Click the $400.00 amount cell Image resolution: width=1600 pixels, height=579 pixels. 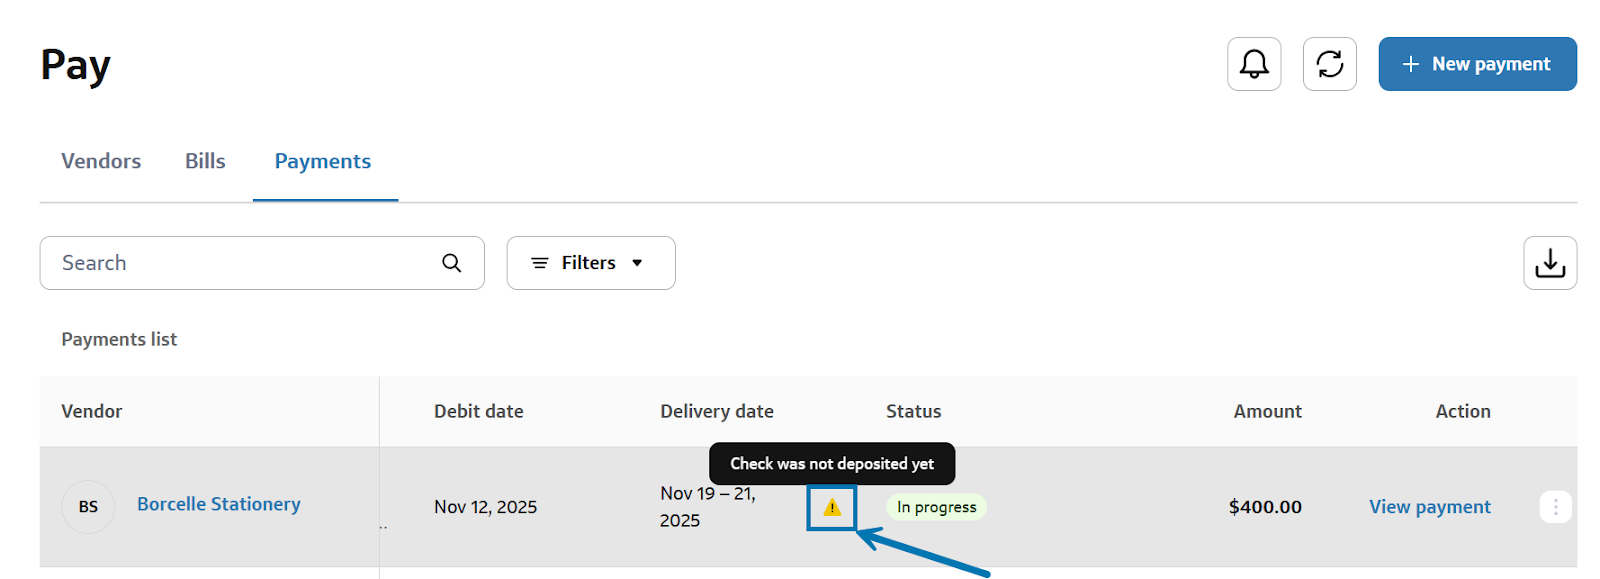pyautogui.click(x=1265, y=507)
